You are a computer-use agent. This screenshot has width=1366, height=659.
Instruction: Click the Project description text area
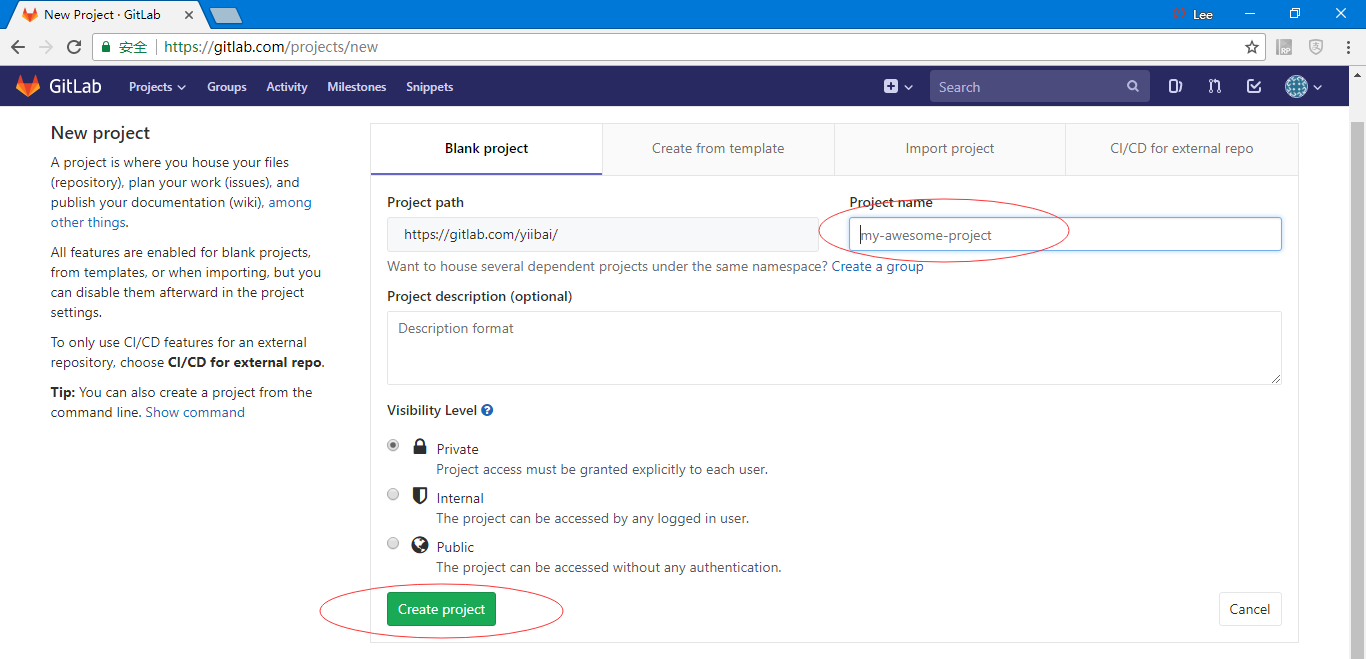(834, 348)
